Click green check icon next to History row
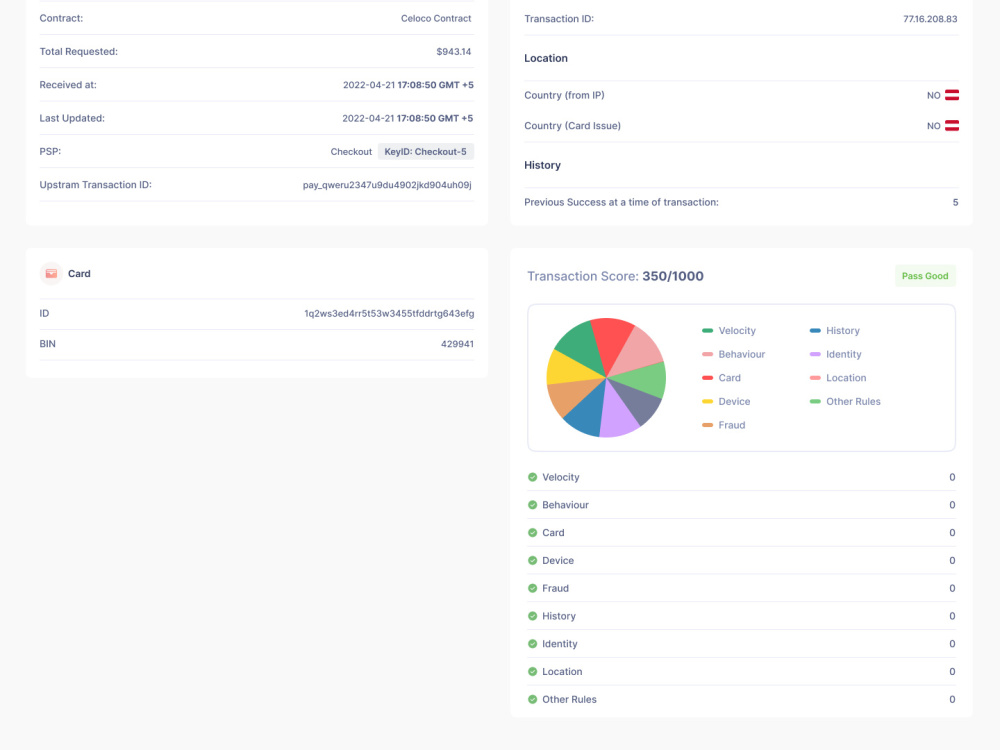 533,616
